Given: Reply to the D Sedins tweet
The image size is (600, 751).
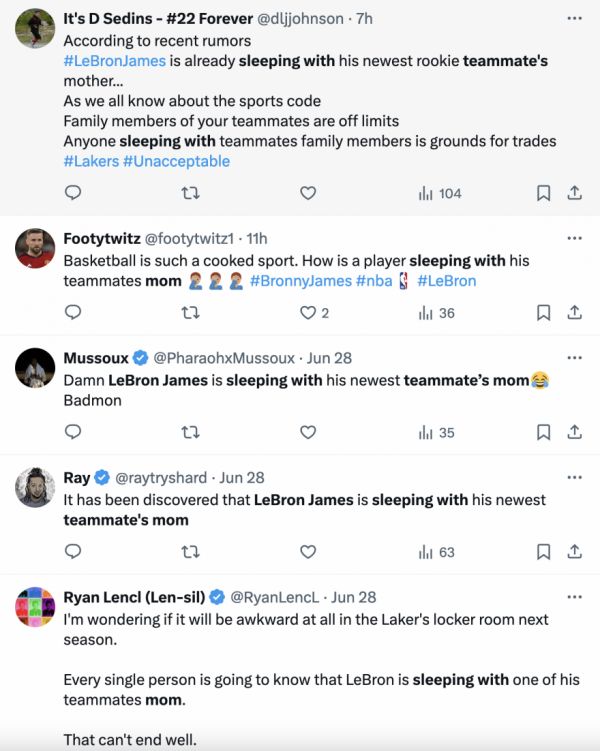Looking at the screenshot, I should tap(73, 193).
